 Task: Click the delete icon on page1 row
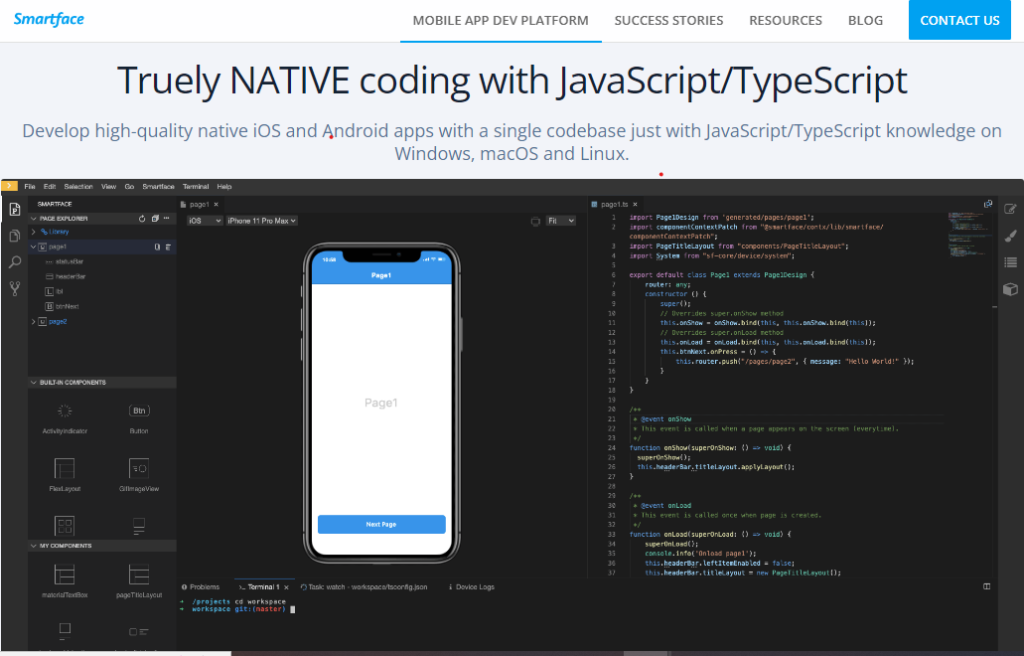(168, 247)
